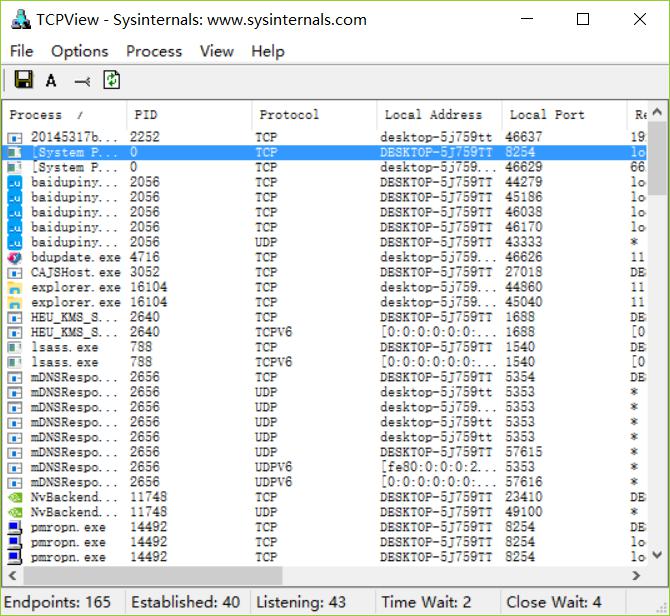This screenshot has width=670, height=616.
Task: Click the first explorer.exe folder icon
Action: (x=15, y=287)
